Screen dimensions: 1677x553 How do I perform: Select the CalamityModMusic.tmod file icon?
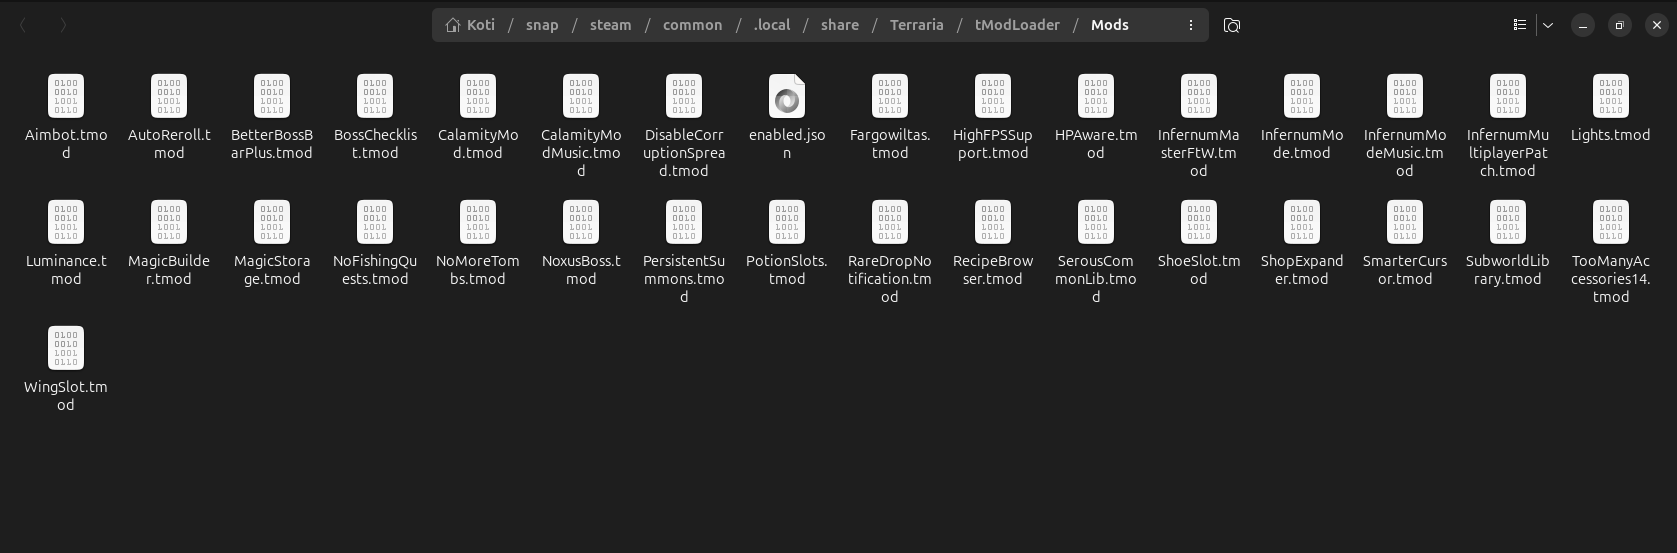point(581,96)
